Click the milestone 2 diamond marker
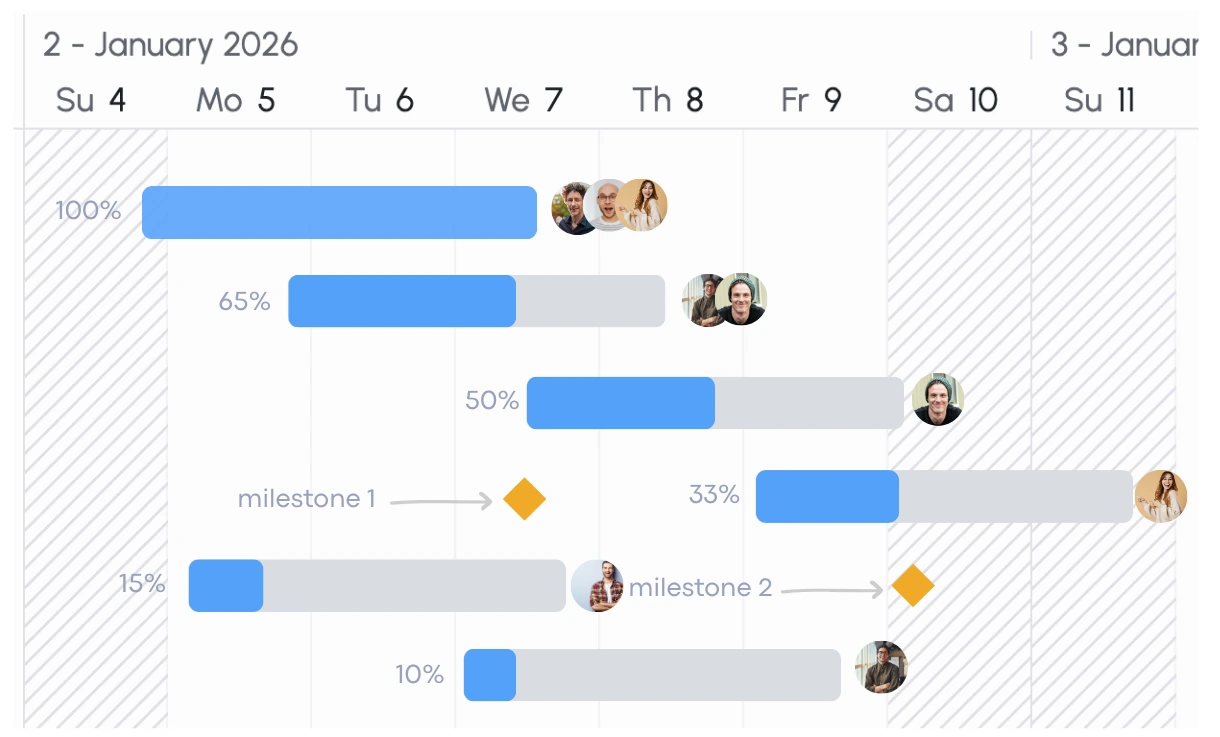The width and height of the screenshot is (1220, 737). 912,586
